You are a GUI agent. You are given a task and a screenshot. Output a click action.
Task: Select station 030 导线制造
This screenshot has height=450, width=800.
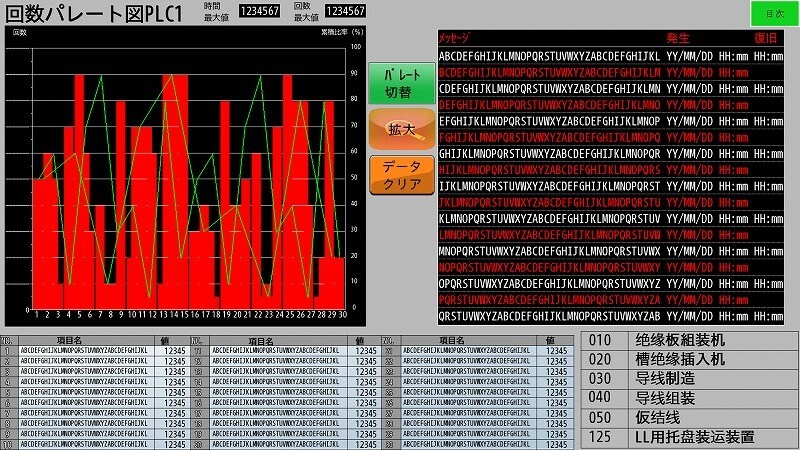689,379
